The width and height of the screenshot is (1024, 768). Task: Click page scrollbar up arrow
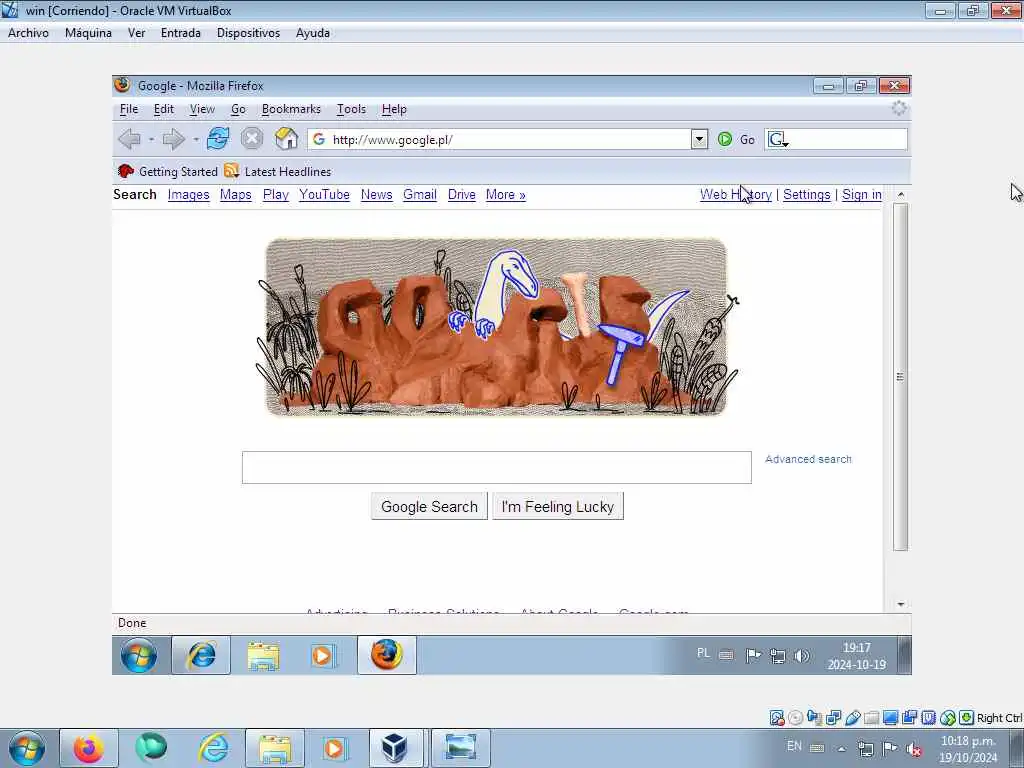(901, 194)
